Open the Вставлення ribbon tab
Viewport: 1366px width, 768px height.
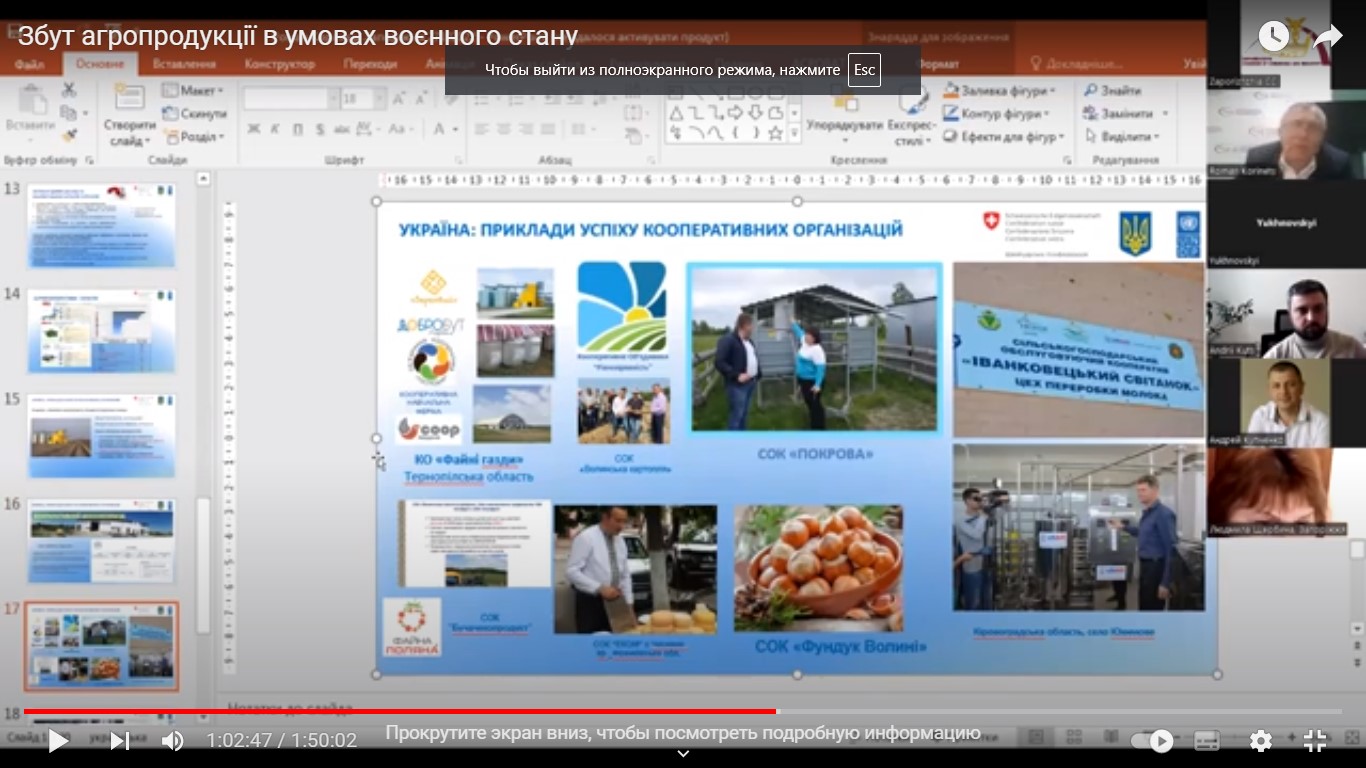[x=185, y=64]
